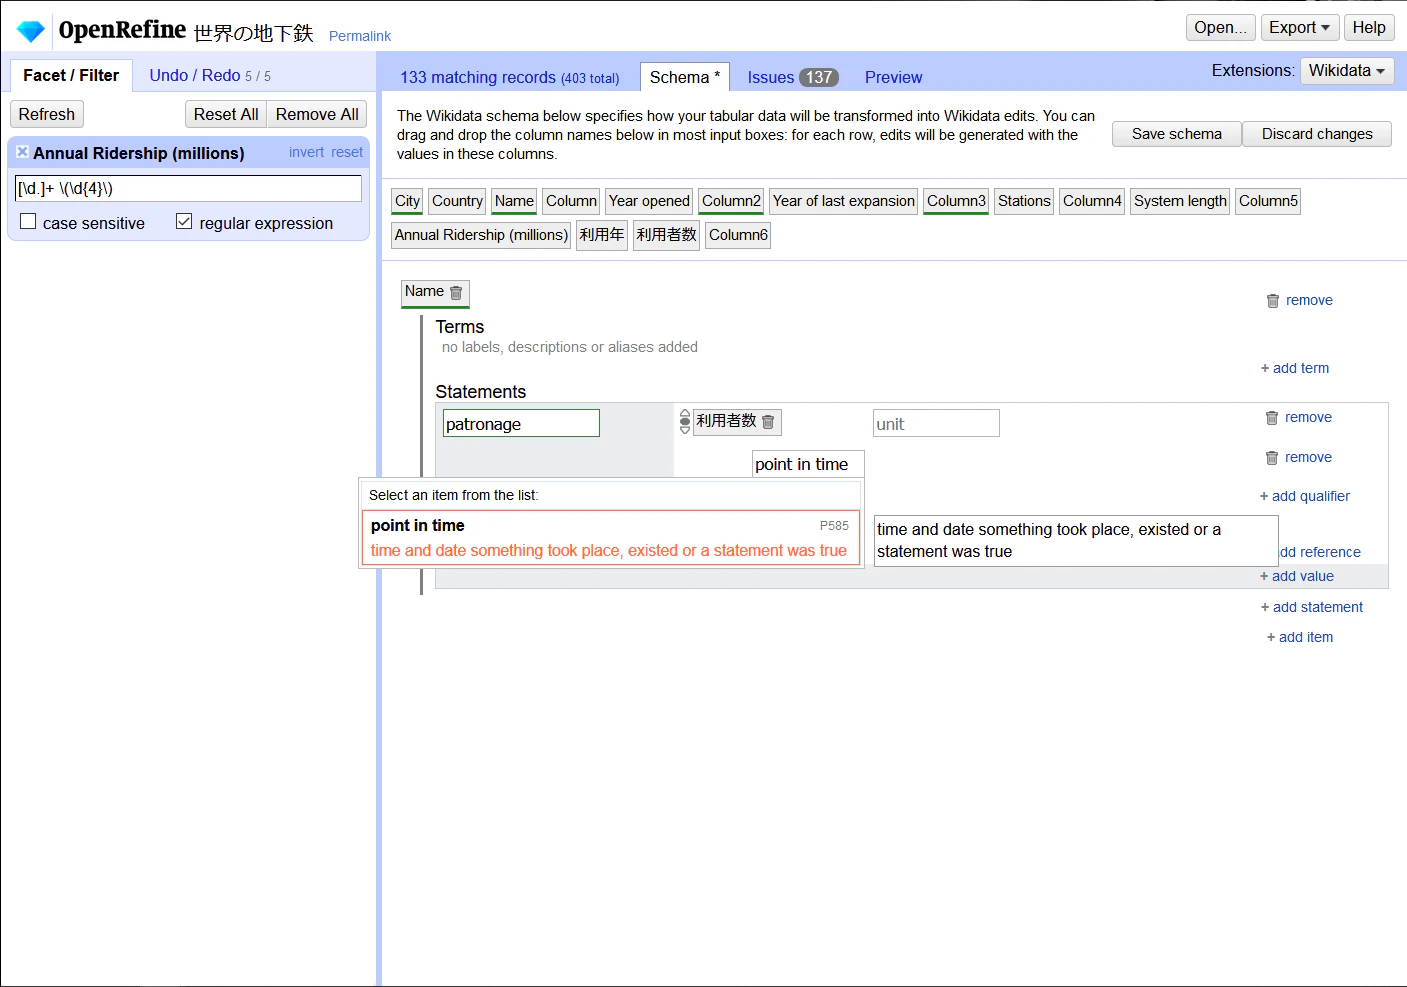Select the point in time P585 suggestion
This screenshot has width=1407, height=987.
[610, 538]
